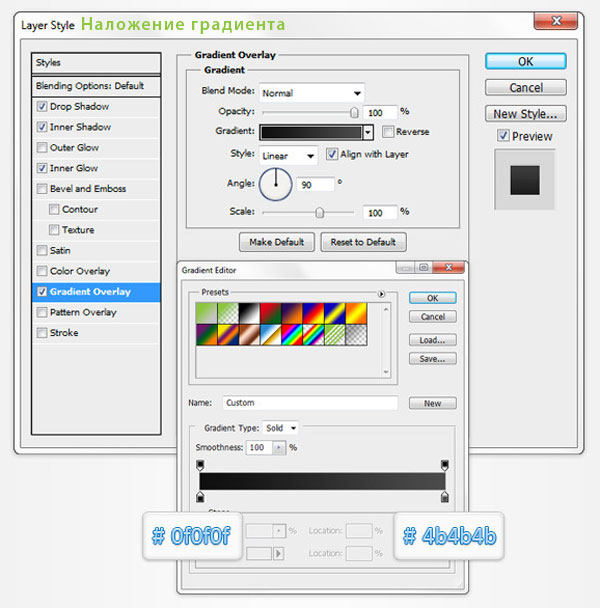Expand the gradient Style dropdown

tap(288, 155)
